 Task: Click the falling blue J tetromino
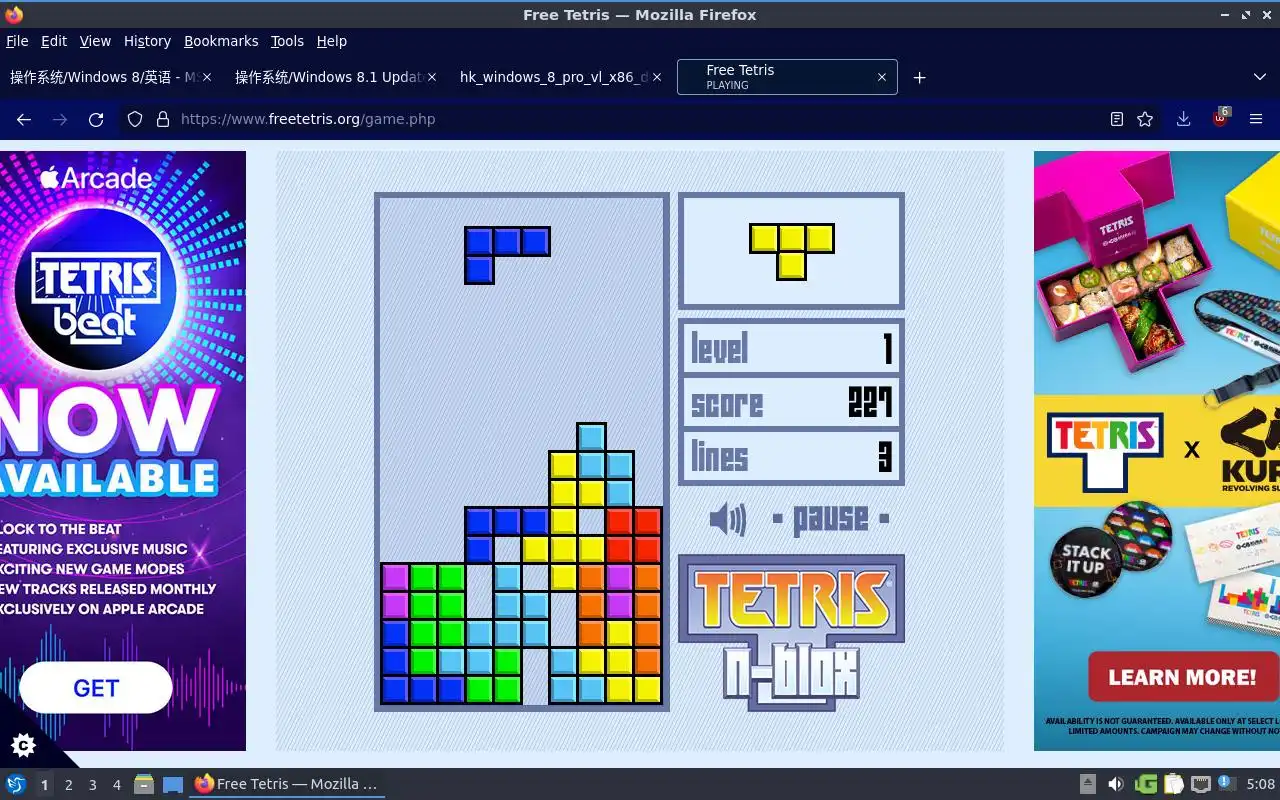507,255
